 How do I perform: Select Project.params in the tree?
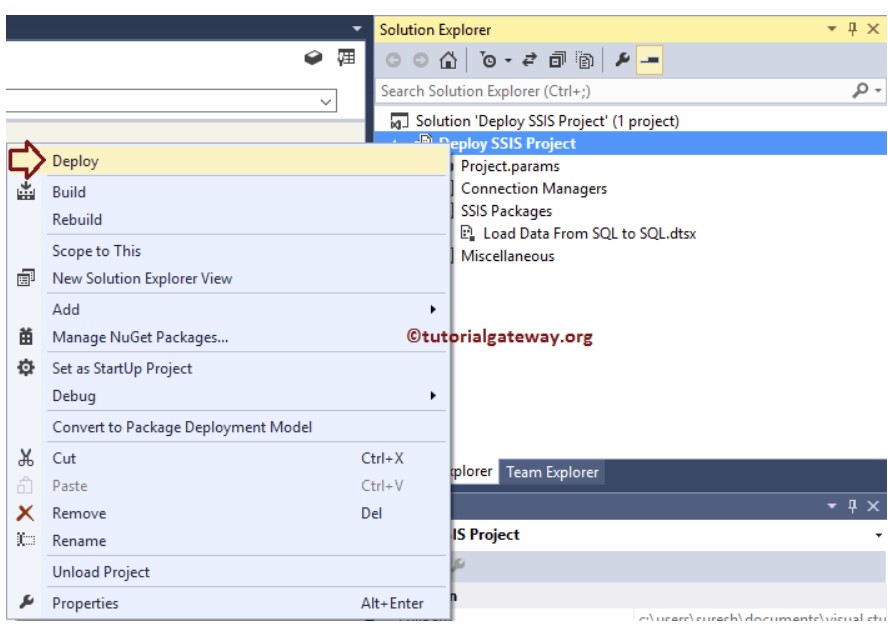[510, 166]
